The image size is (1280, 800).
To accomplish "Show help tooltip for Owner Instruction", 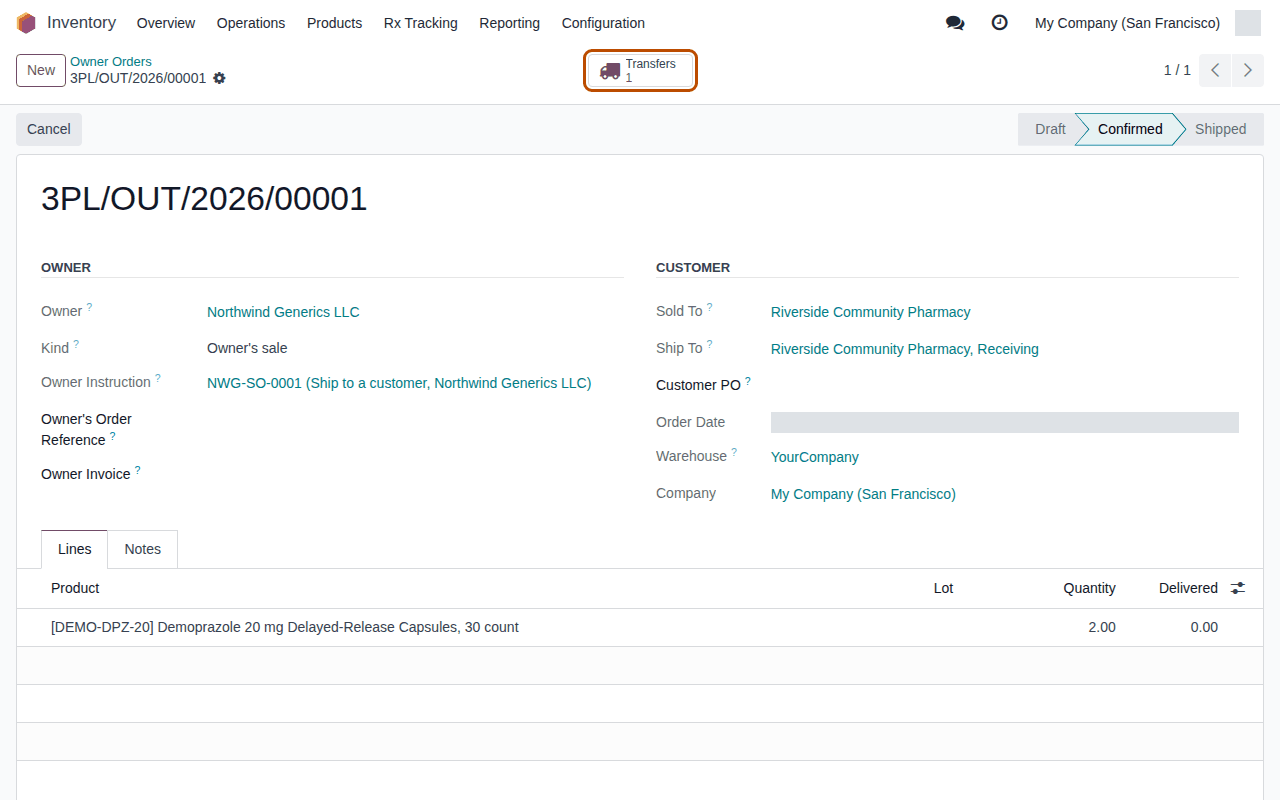I will [158, 378].
